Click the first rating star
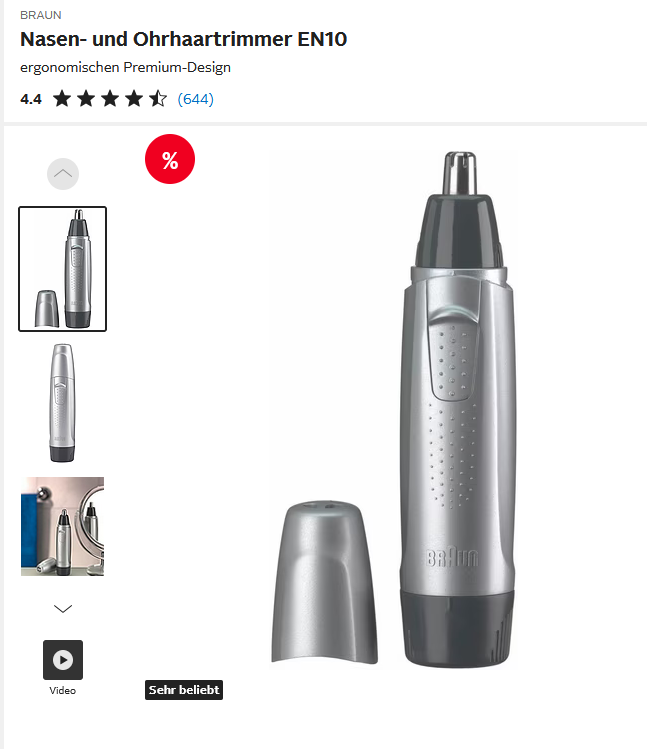This screenshot has width=647, height=749. pos(62,99)
